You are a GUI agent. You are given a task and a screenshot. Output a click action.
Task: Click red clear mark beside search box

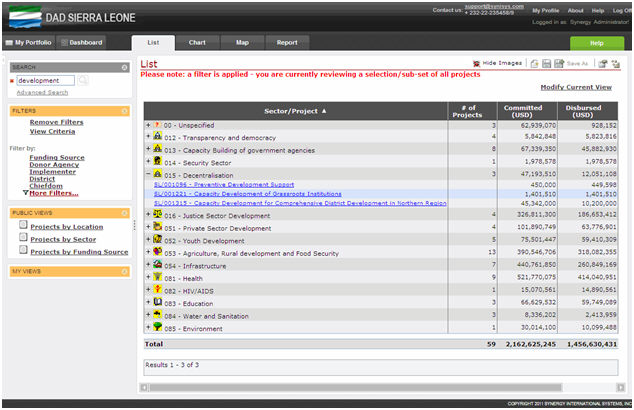[x=12, y=81]
